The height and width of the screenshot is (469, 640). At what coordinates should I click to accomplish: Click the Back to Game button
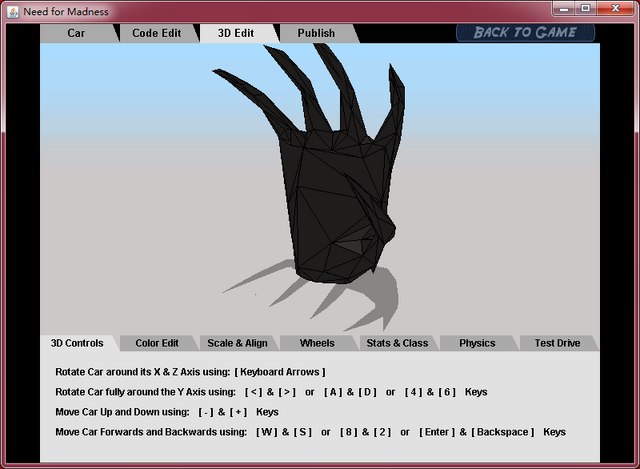pos(525,33)
